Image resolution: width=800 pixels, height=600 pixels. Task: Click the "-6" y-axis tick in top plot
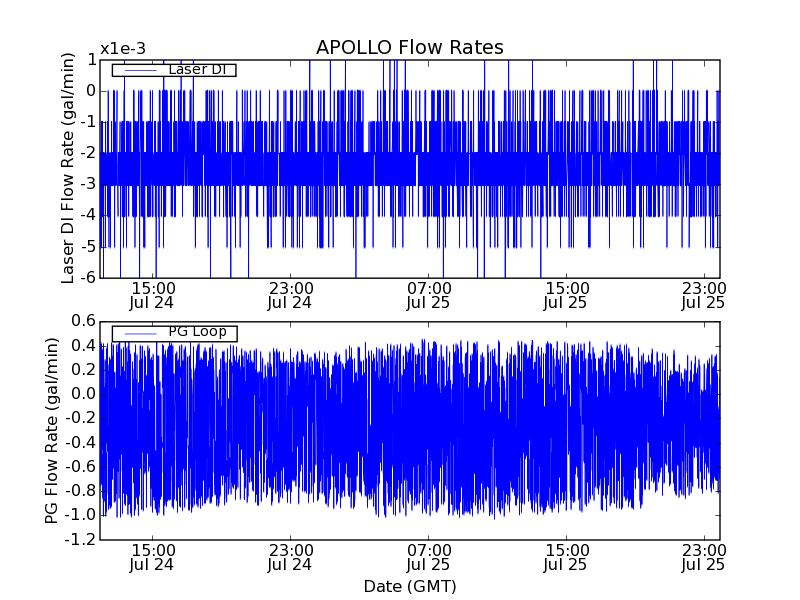point(88,278)
